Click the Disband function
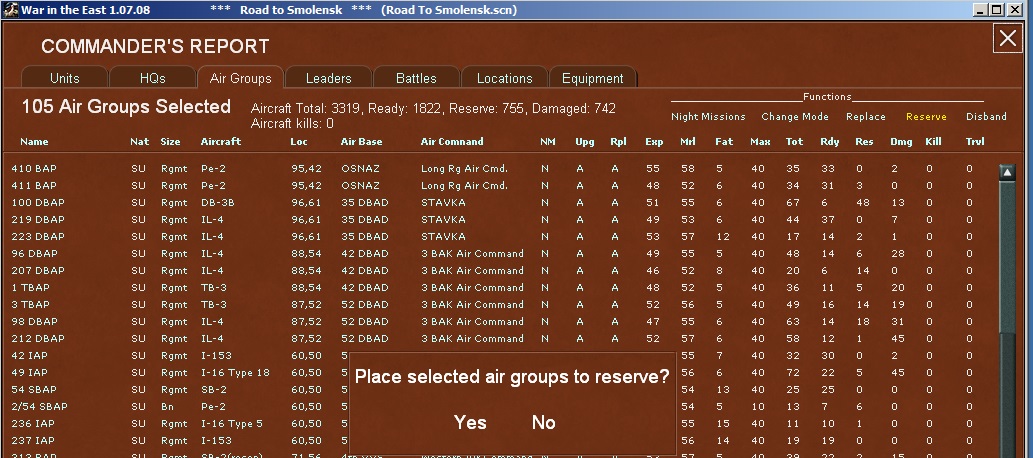The width and height of the screenshot is (1033, 458). 986,117
